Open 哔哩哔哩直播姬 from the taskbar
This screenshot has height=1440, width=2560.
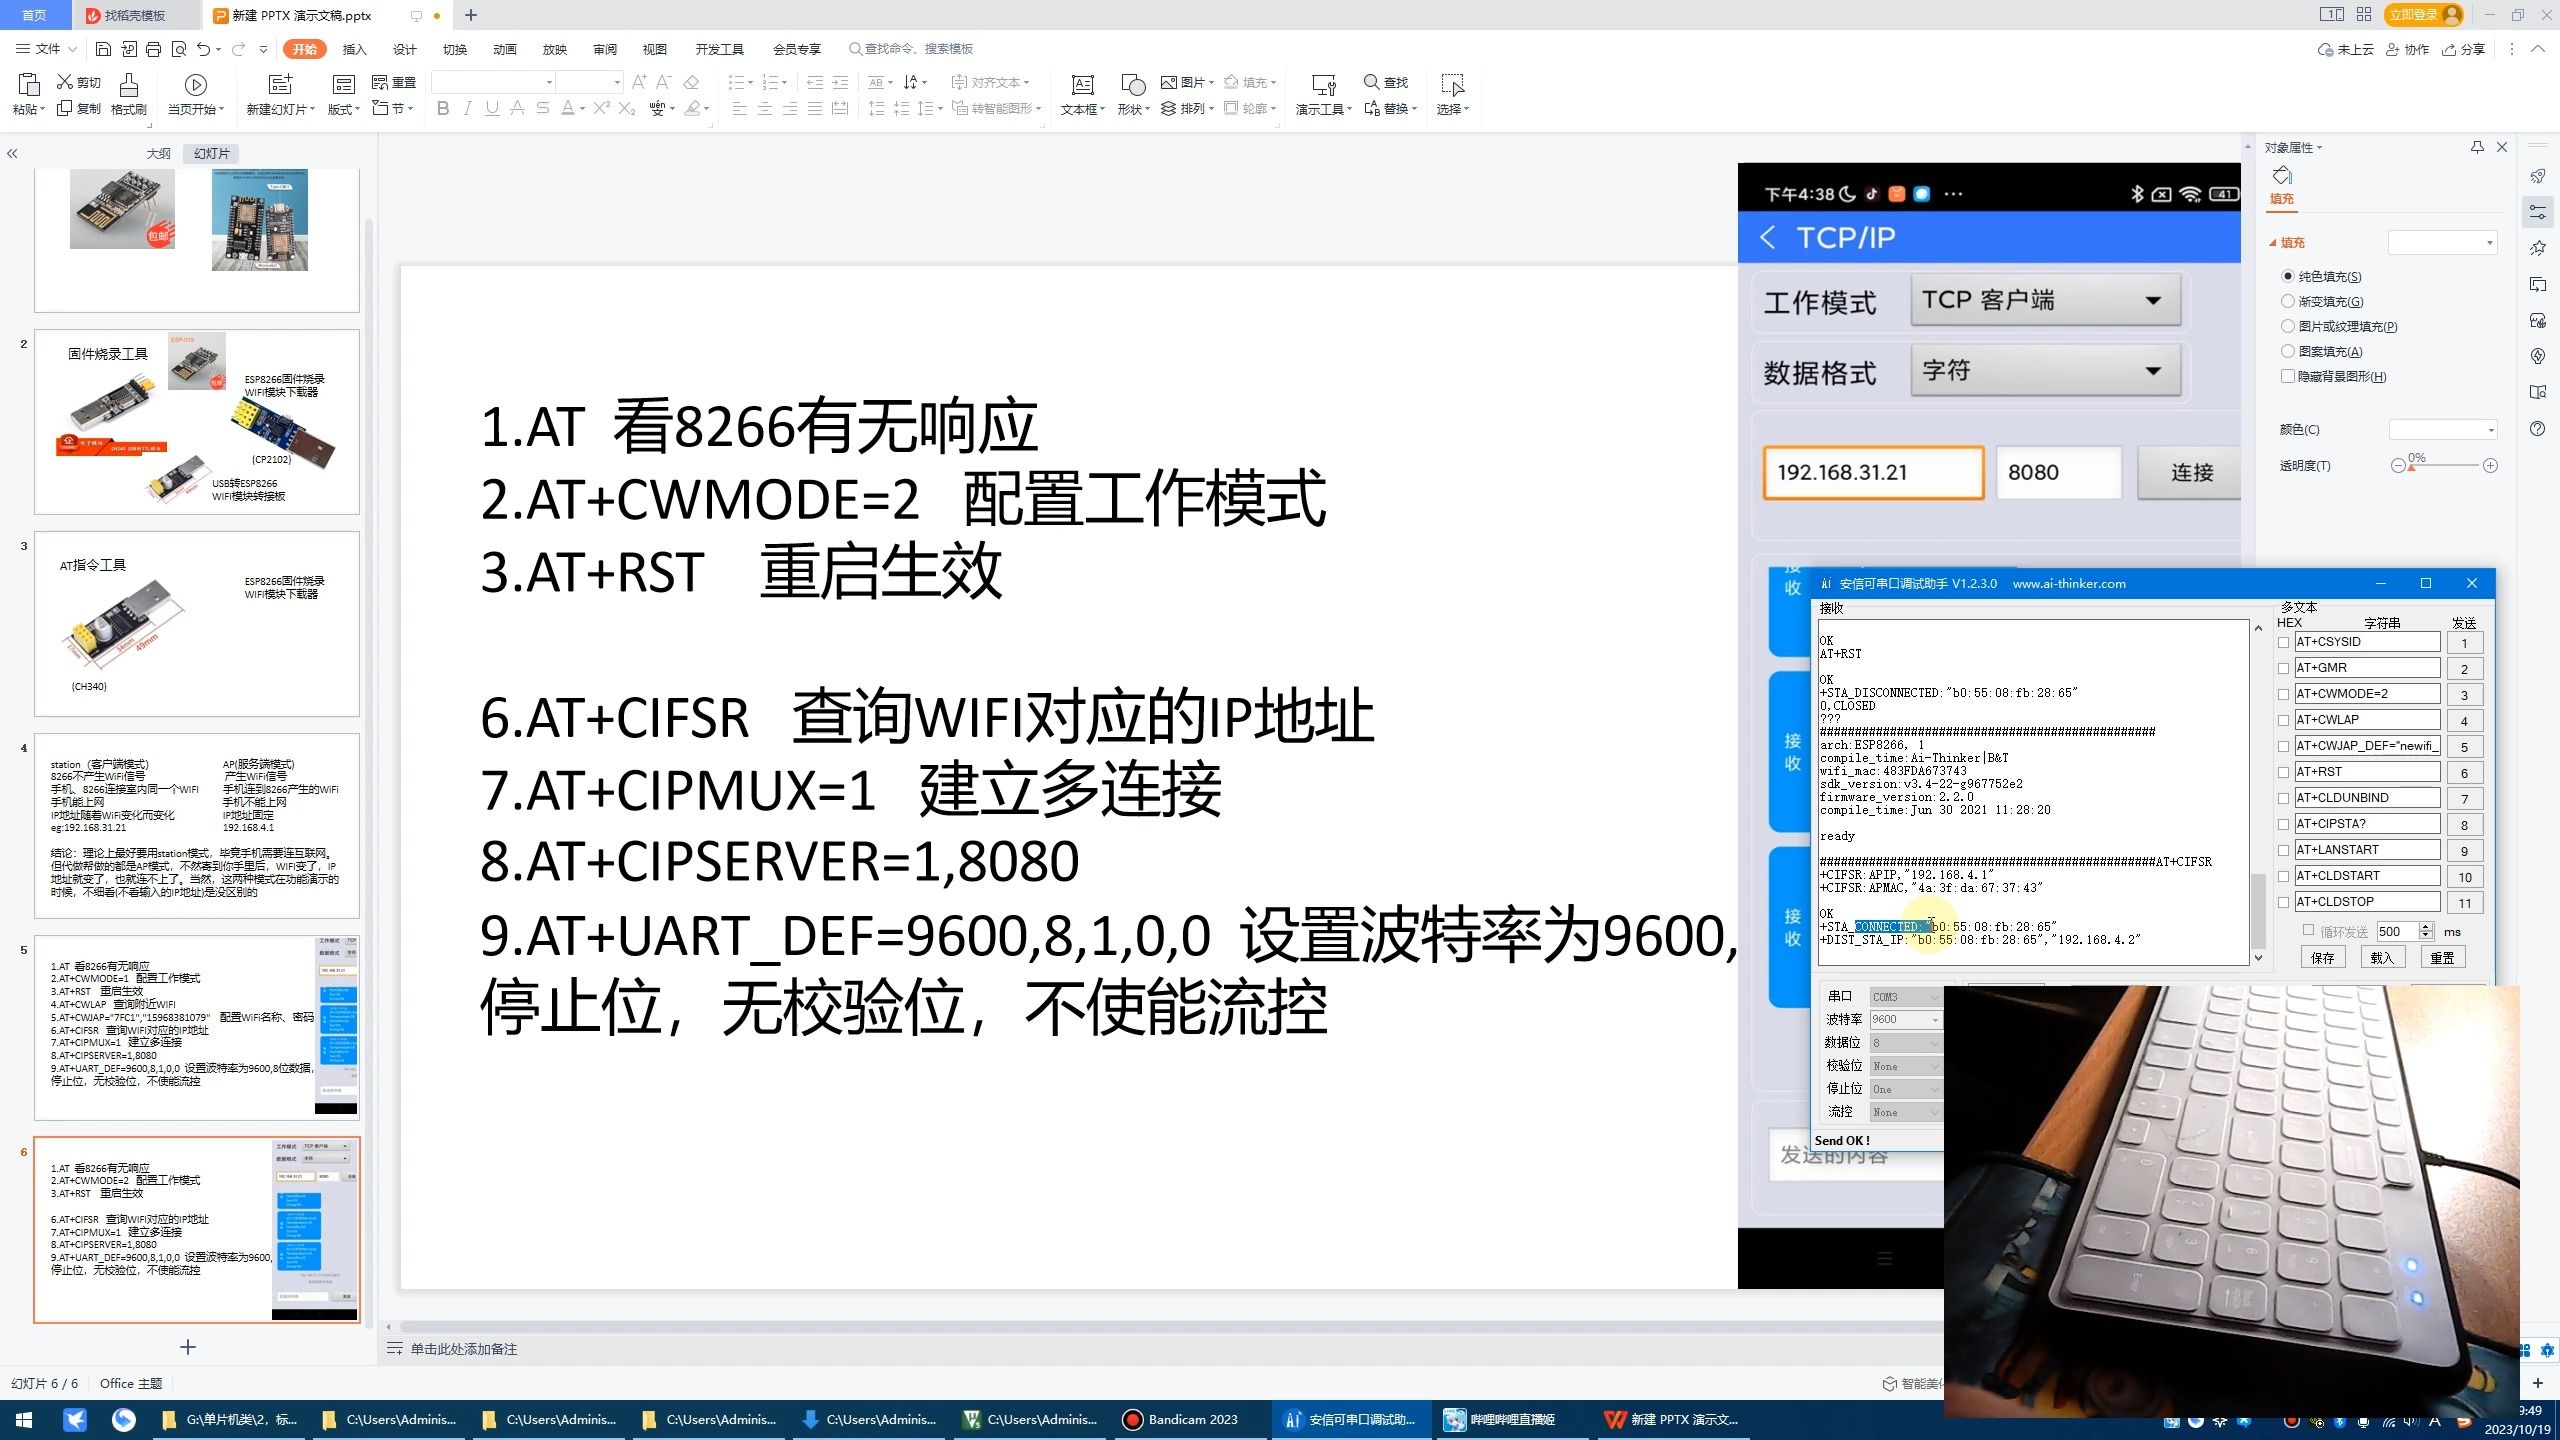pyautogui.click(x=1498, y=1419)
